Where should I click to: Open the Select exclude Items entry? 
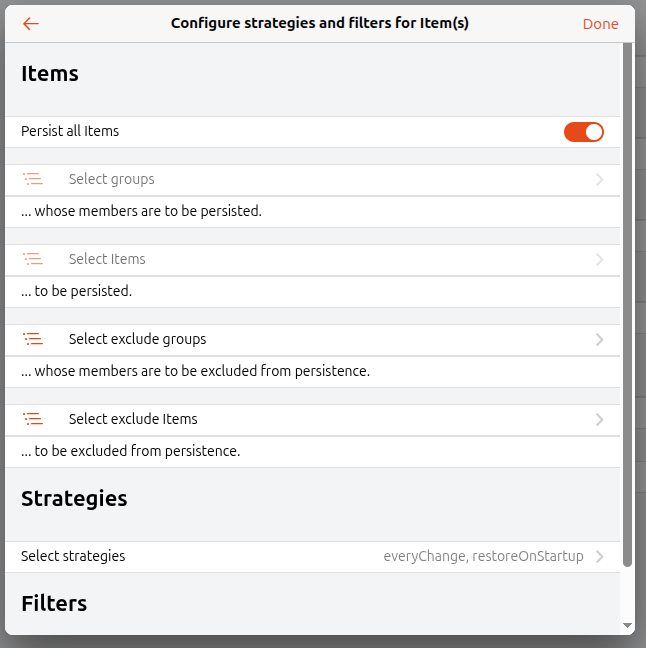(x=133, y=420)
